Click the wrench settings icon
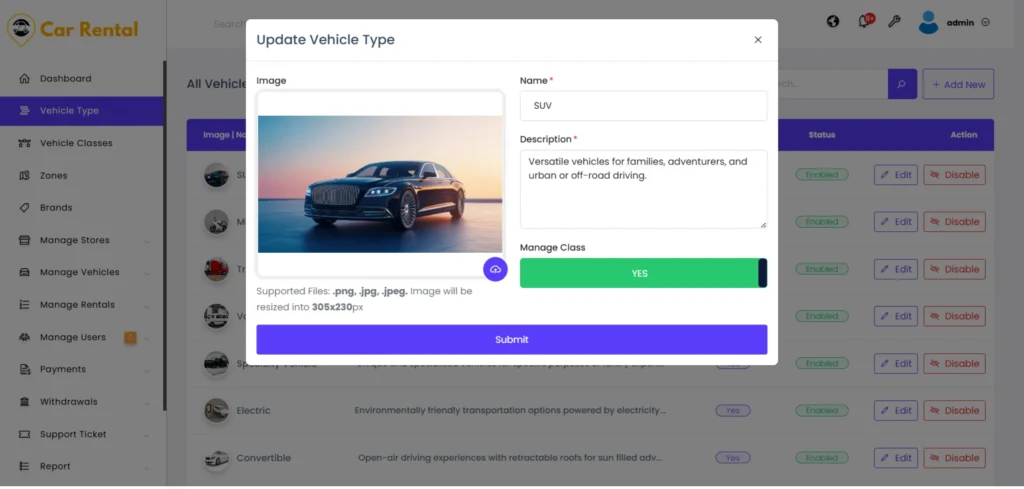Screen dimensions: 1024x489 pyautogui.click(x=894, y=21)
